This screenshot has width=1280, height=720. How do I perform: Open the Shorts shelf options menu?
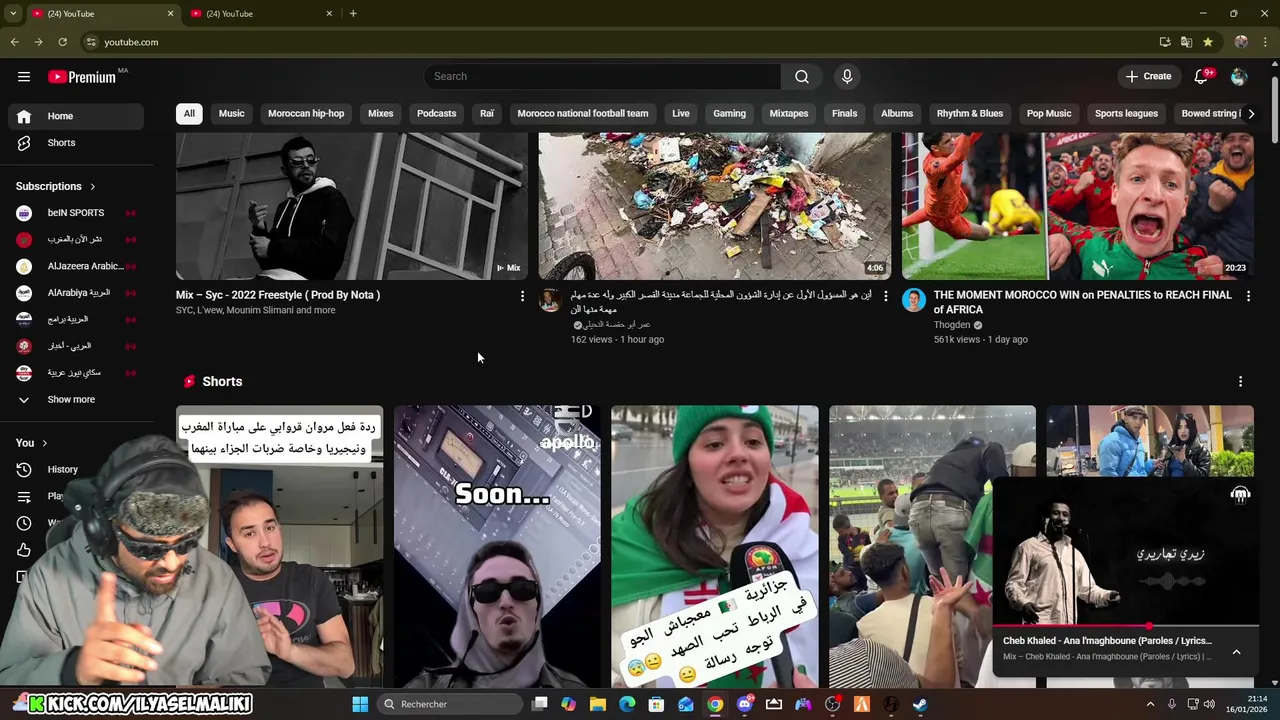pos(1240,382)
